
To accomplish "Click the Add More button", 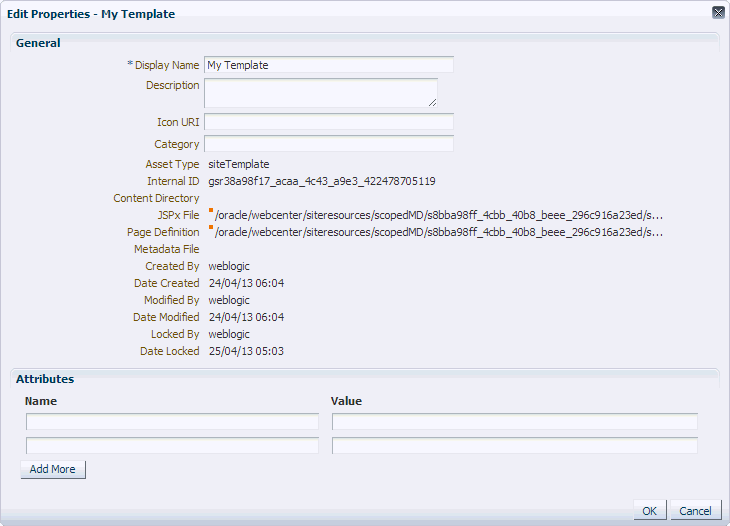I will coord(53,469).
